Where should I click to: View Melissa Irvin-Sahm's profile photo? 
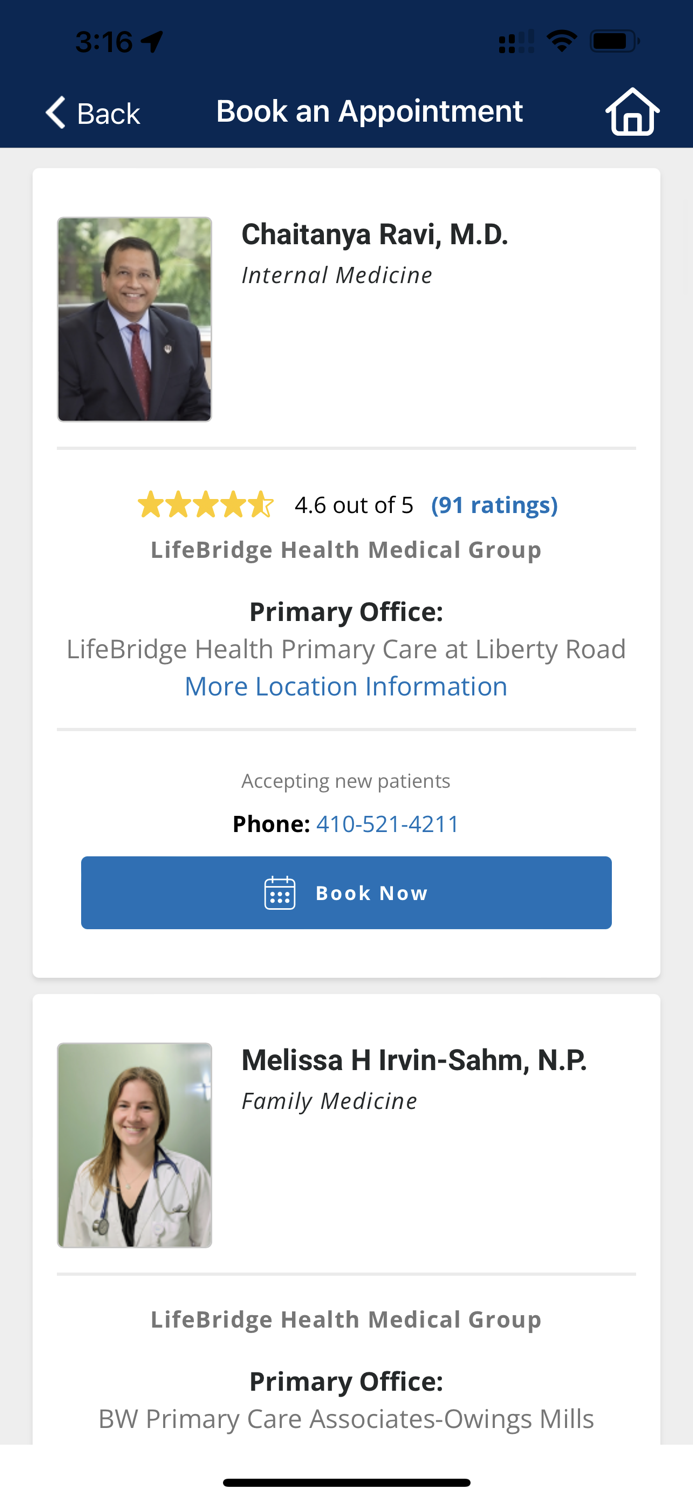pyautogui.click(x=135, y=1144)
